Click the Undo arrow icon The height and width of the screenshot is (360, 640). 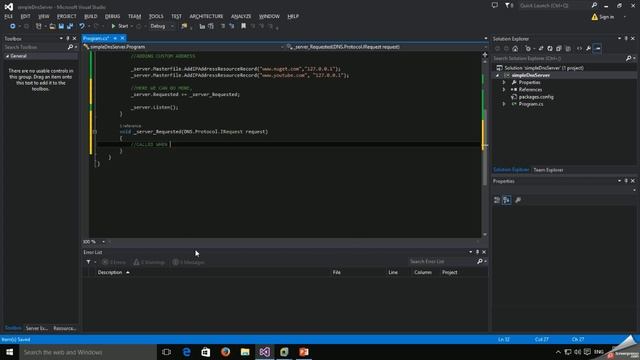pyautogui.click(x=82, y=26)
